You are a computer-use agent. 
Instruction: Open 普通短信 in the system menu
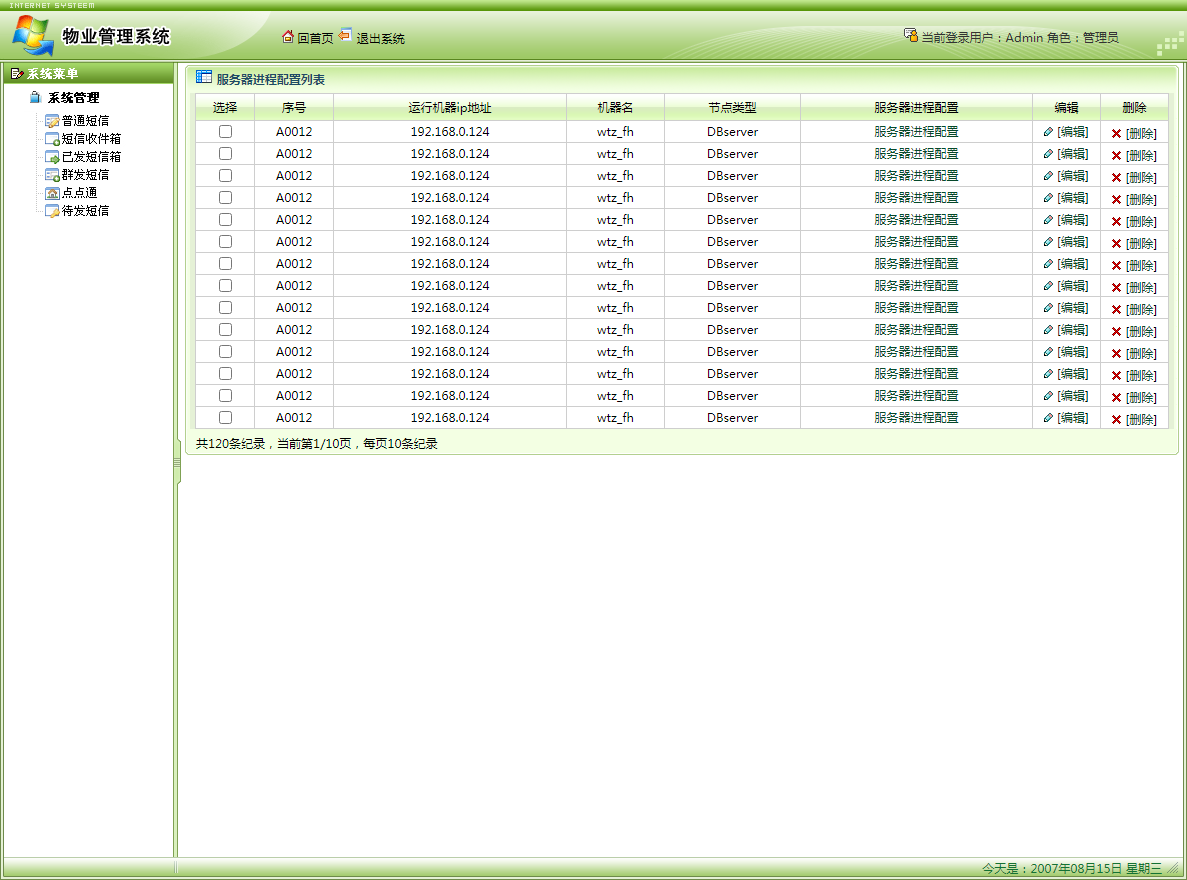point(85,121)
